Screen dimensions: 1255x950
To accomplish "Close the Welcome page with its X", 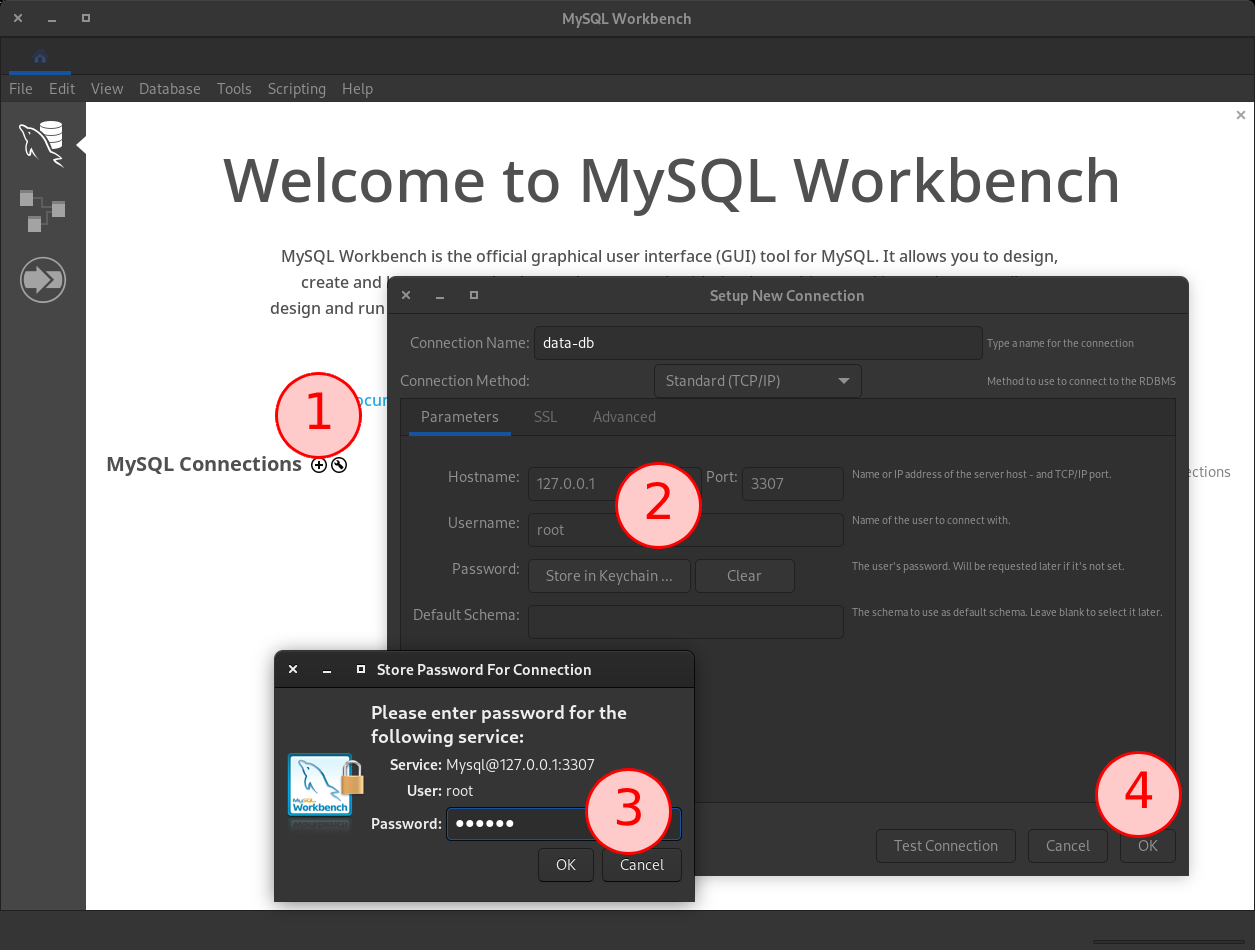I will coord(1240,115).
